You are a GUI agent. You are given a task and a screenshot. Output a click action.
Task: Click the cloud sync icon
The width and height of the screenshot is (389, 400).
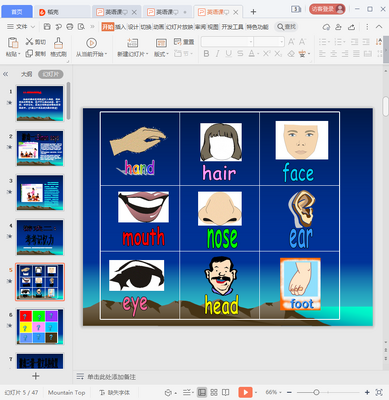click(326, 27)
